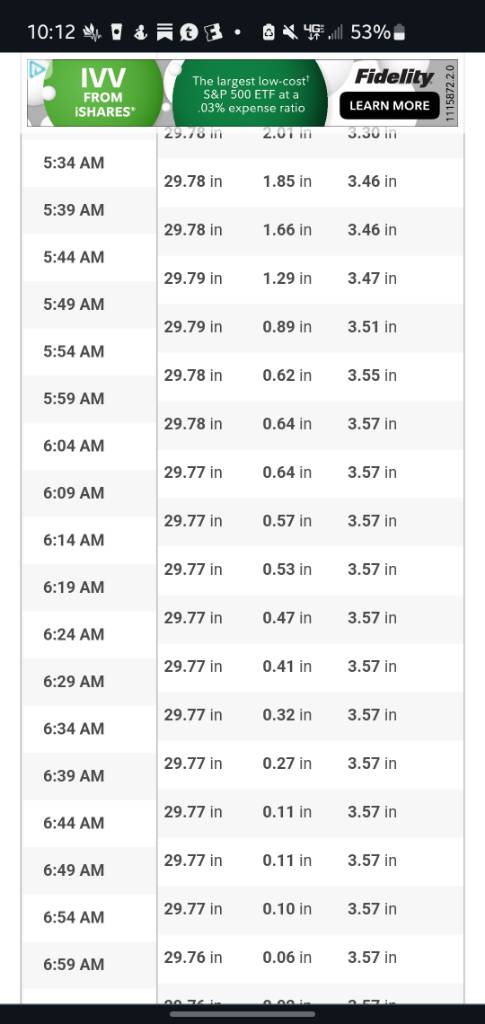The image size is (485, 1024).
Task: Tap the 3.51 in accumulation value
Action: click(372, 327)
